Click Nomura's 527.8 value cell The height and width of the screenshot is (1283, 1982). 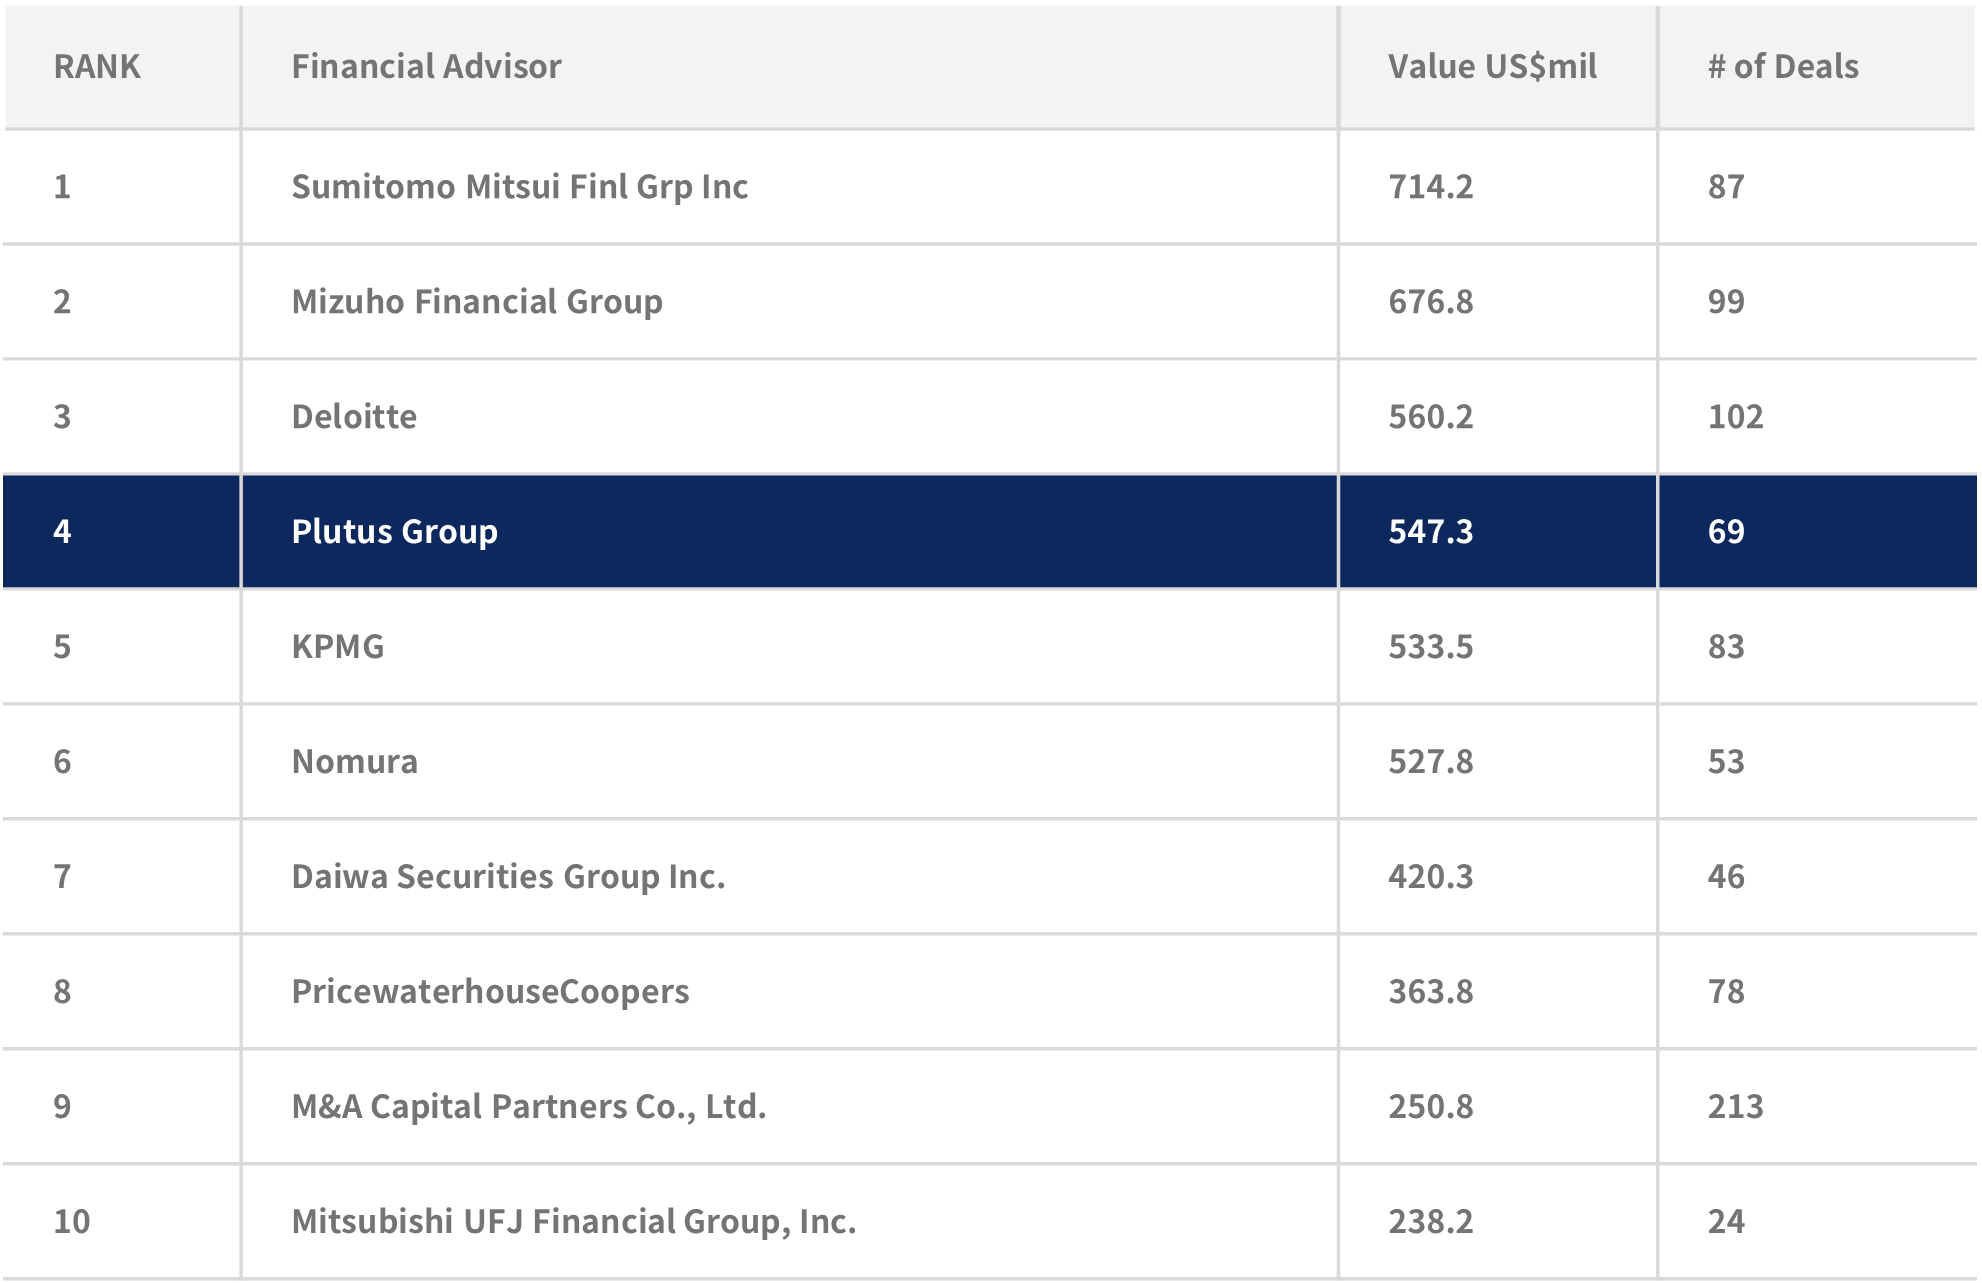(x=1430, y=762)
